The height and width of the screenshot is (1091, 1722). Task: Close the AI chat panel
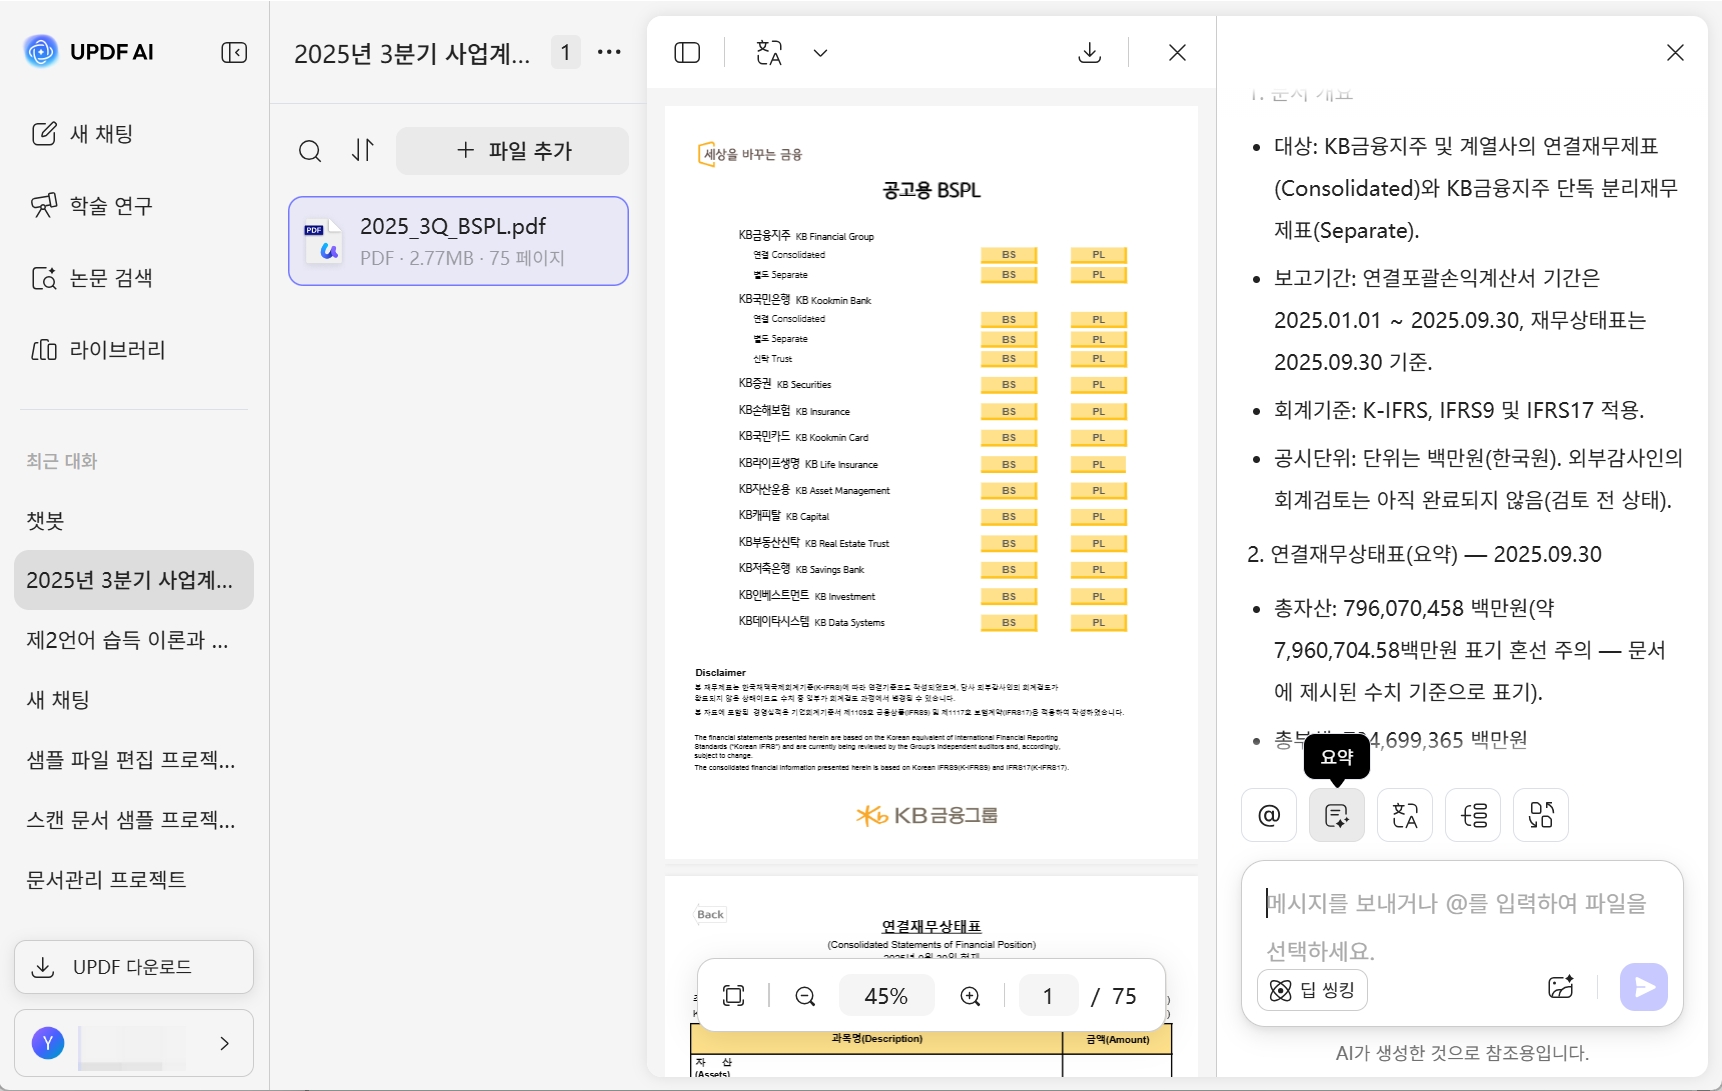click(x=1675, y=52)
